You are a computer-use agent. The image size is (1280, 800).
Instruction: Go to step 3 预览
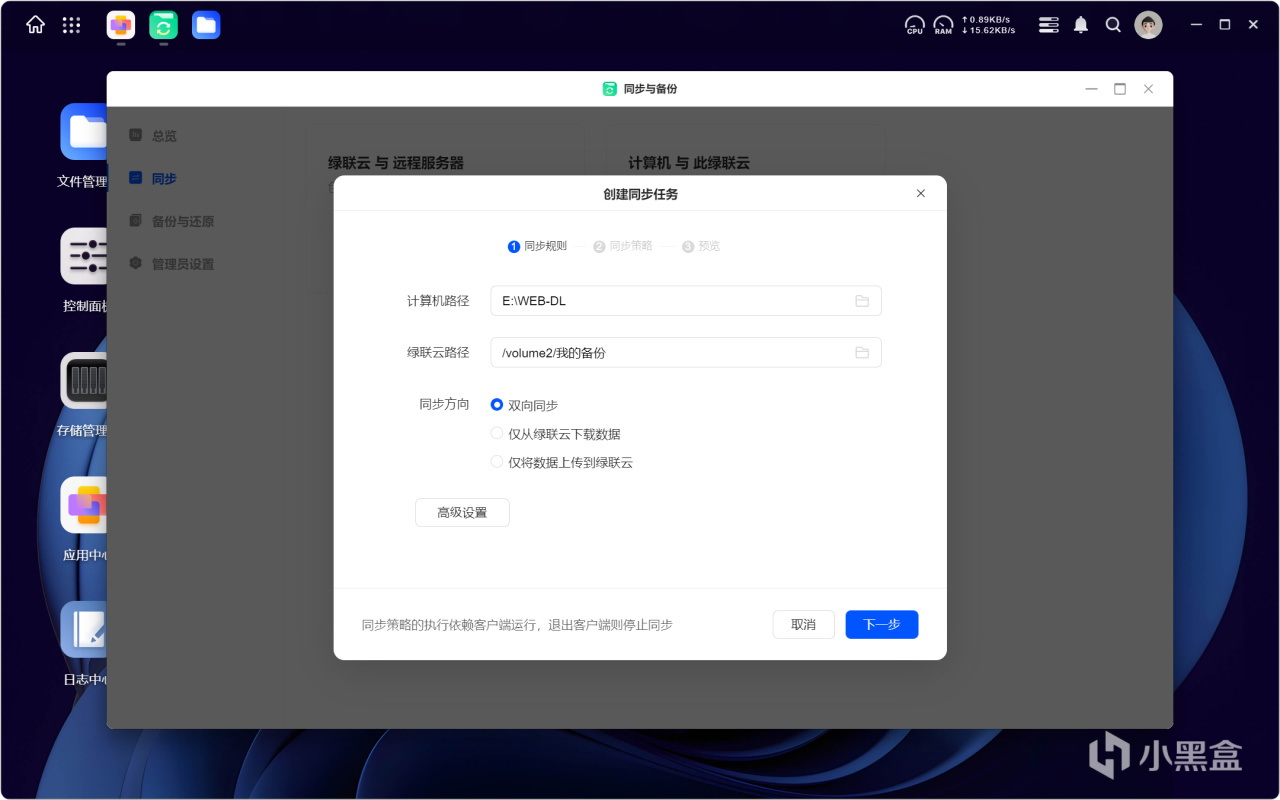point(701,246)
